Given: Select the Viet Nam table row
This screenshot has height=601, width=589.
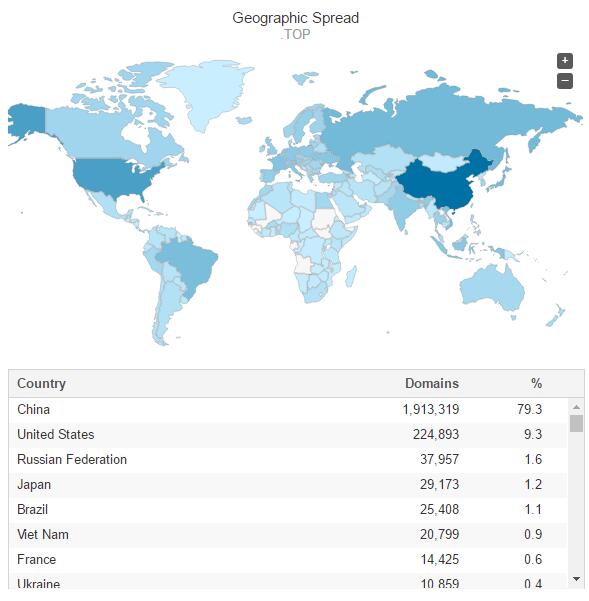Looking at the screenshot, I should click(x=287, y=535).
